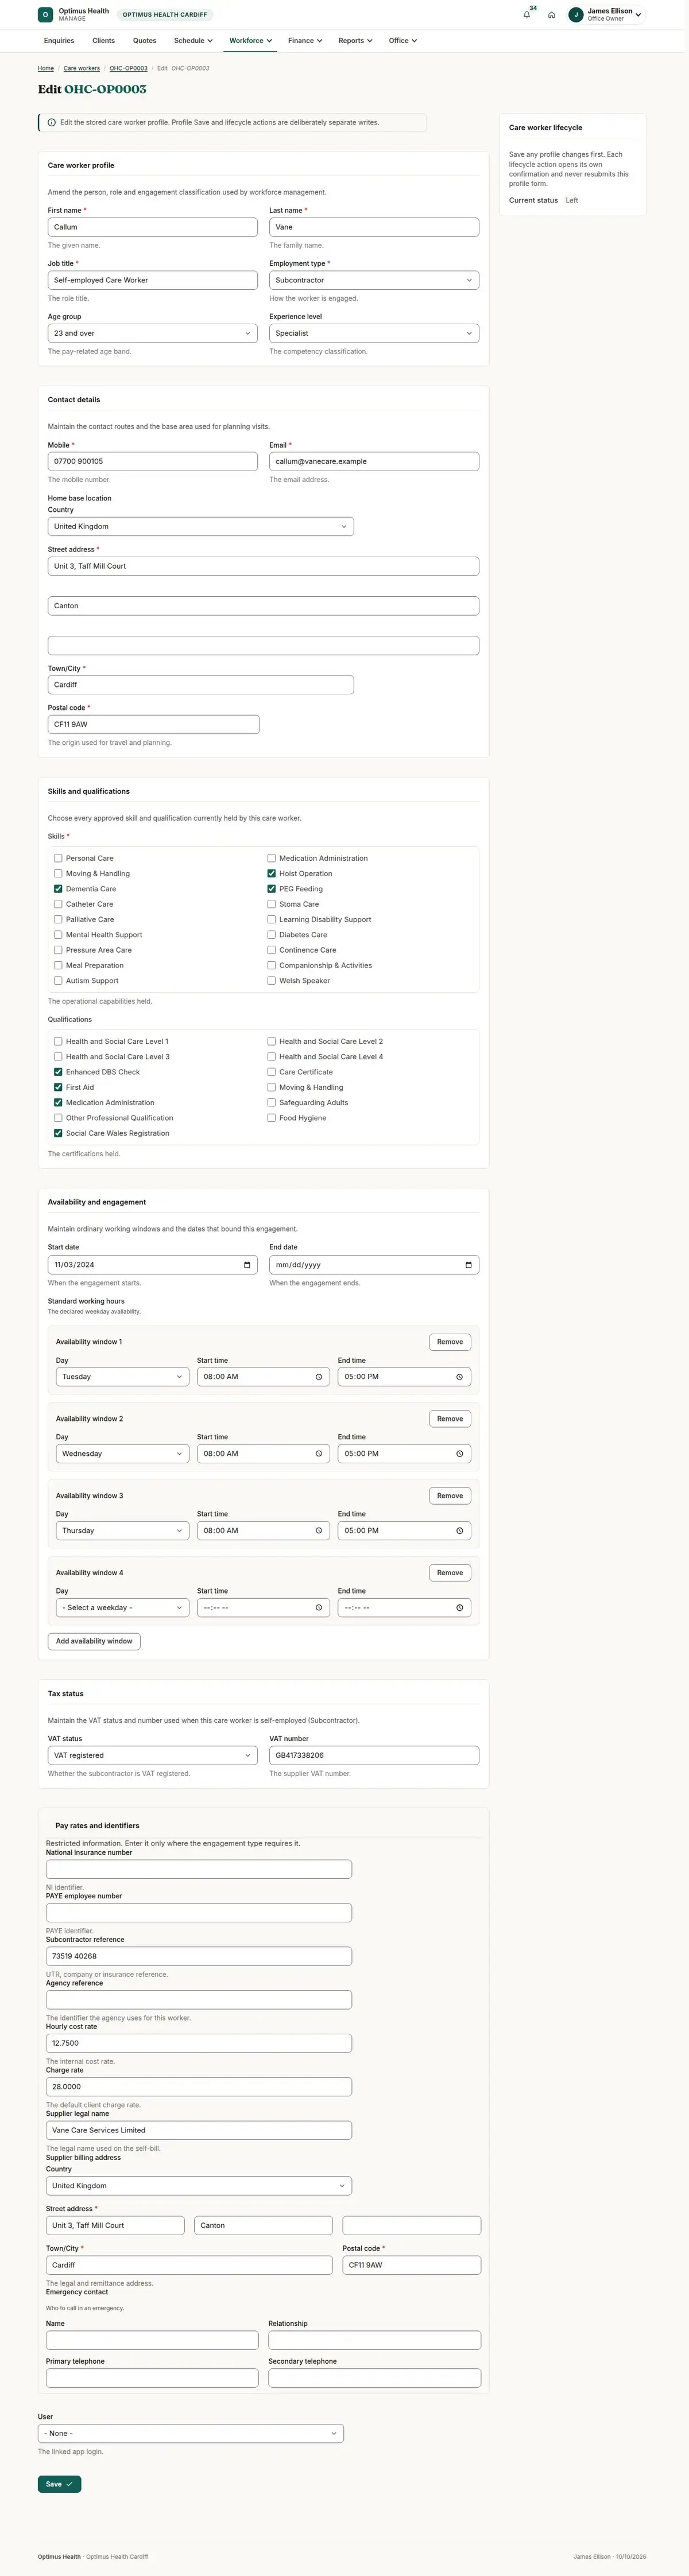The image size is (689, 2576).
Task: Click the Home breadcrumb link
Action: (x=46, y=69)
